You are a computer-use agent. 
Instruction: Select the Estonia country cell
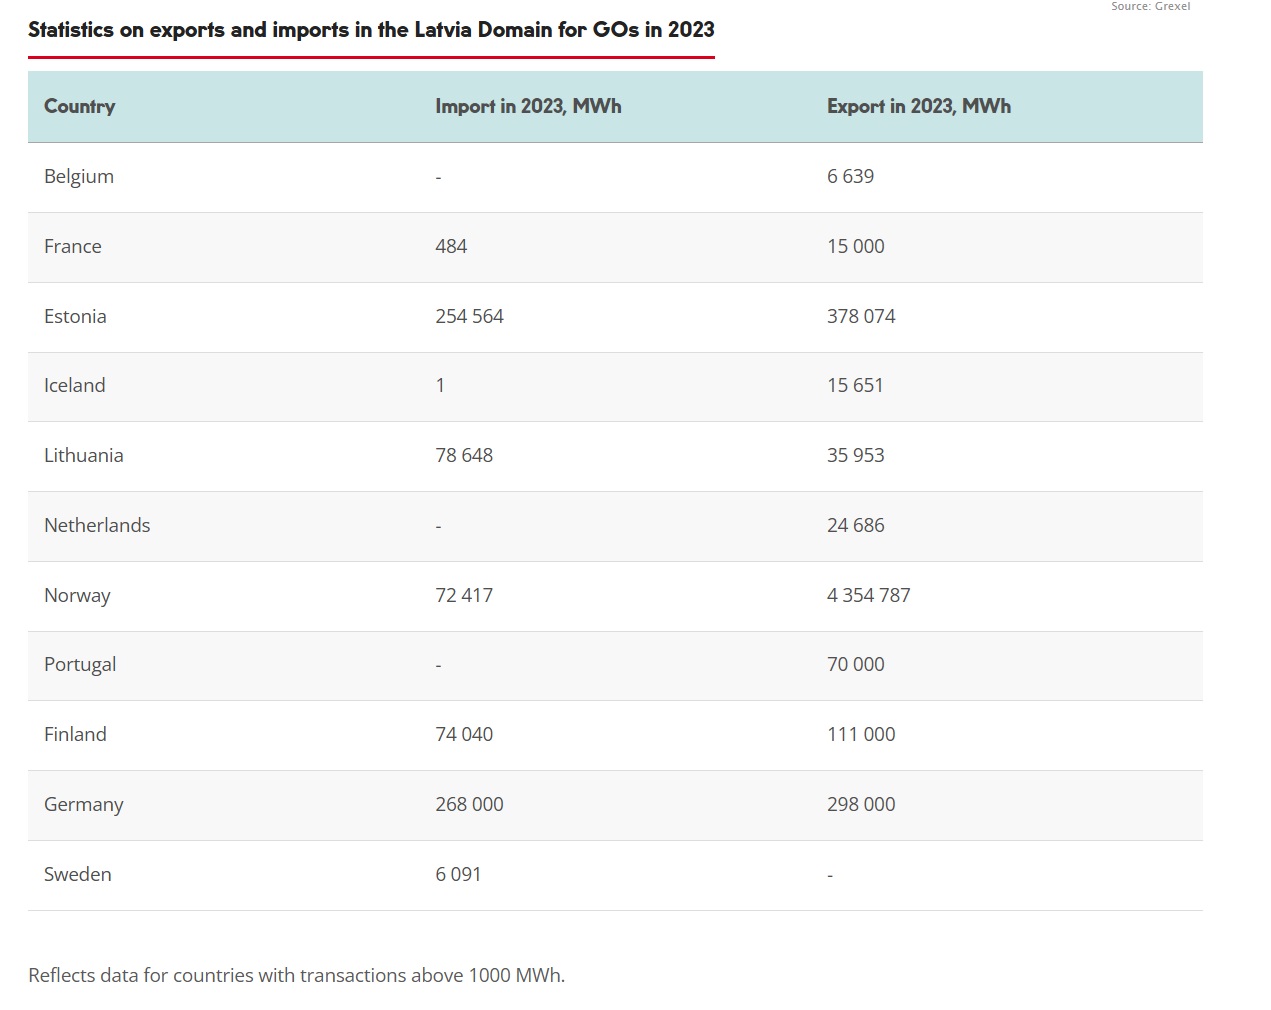(75, 316)
